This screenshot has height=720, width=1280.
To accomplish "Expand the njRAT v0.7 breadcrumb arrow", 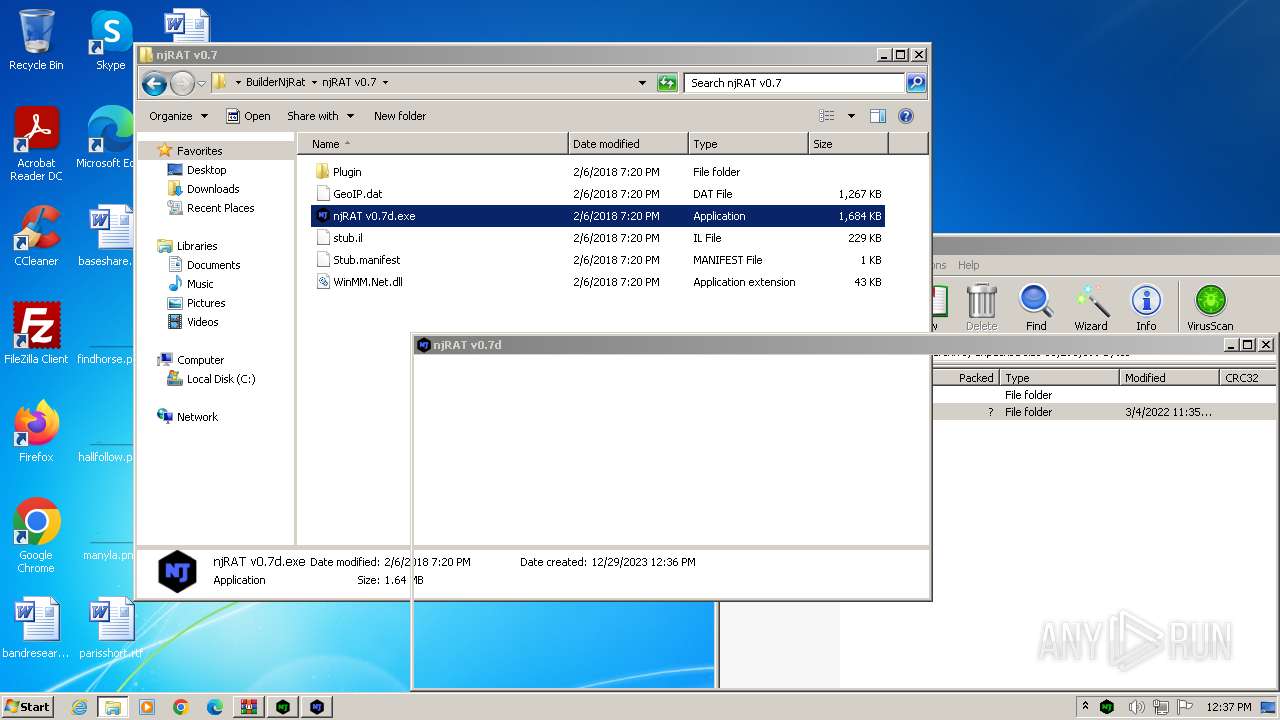I will 385,83.
